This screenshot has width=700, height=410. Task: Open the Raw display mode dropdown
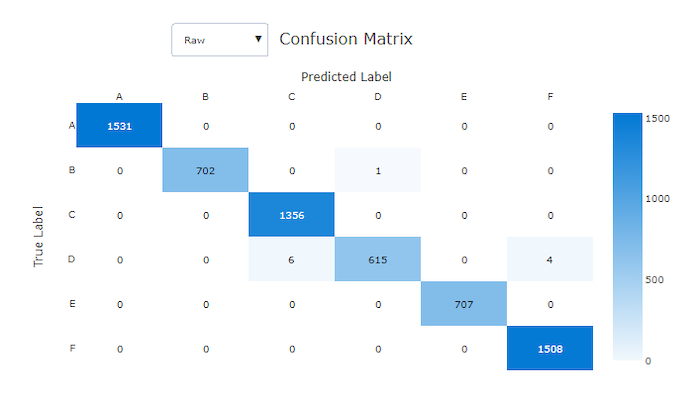pyautogui.click(x=220, y=39)
